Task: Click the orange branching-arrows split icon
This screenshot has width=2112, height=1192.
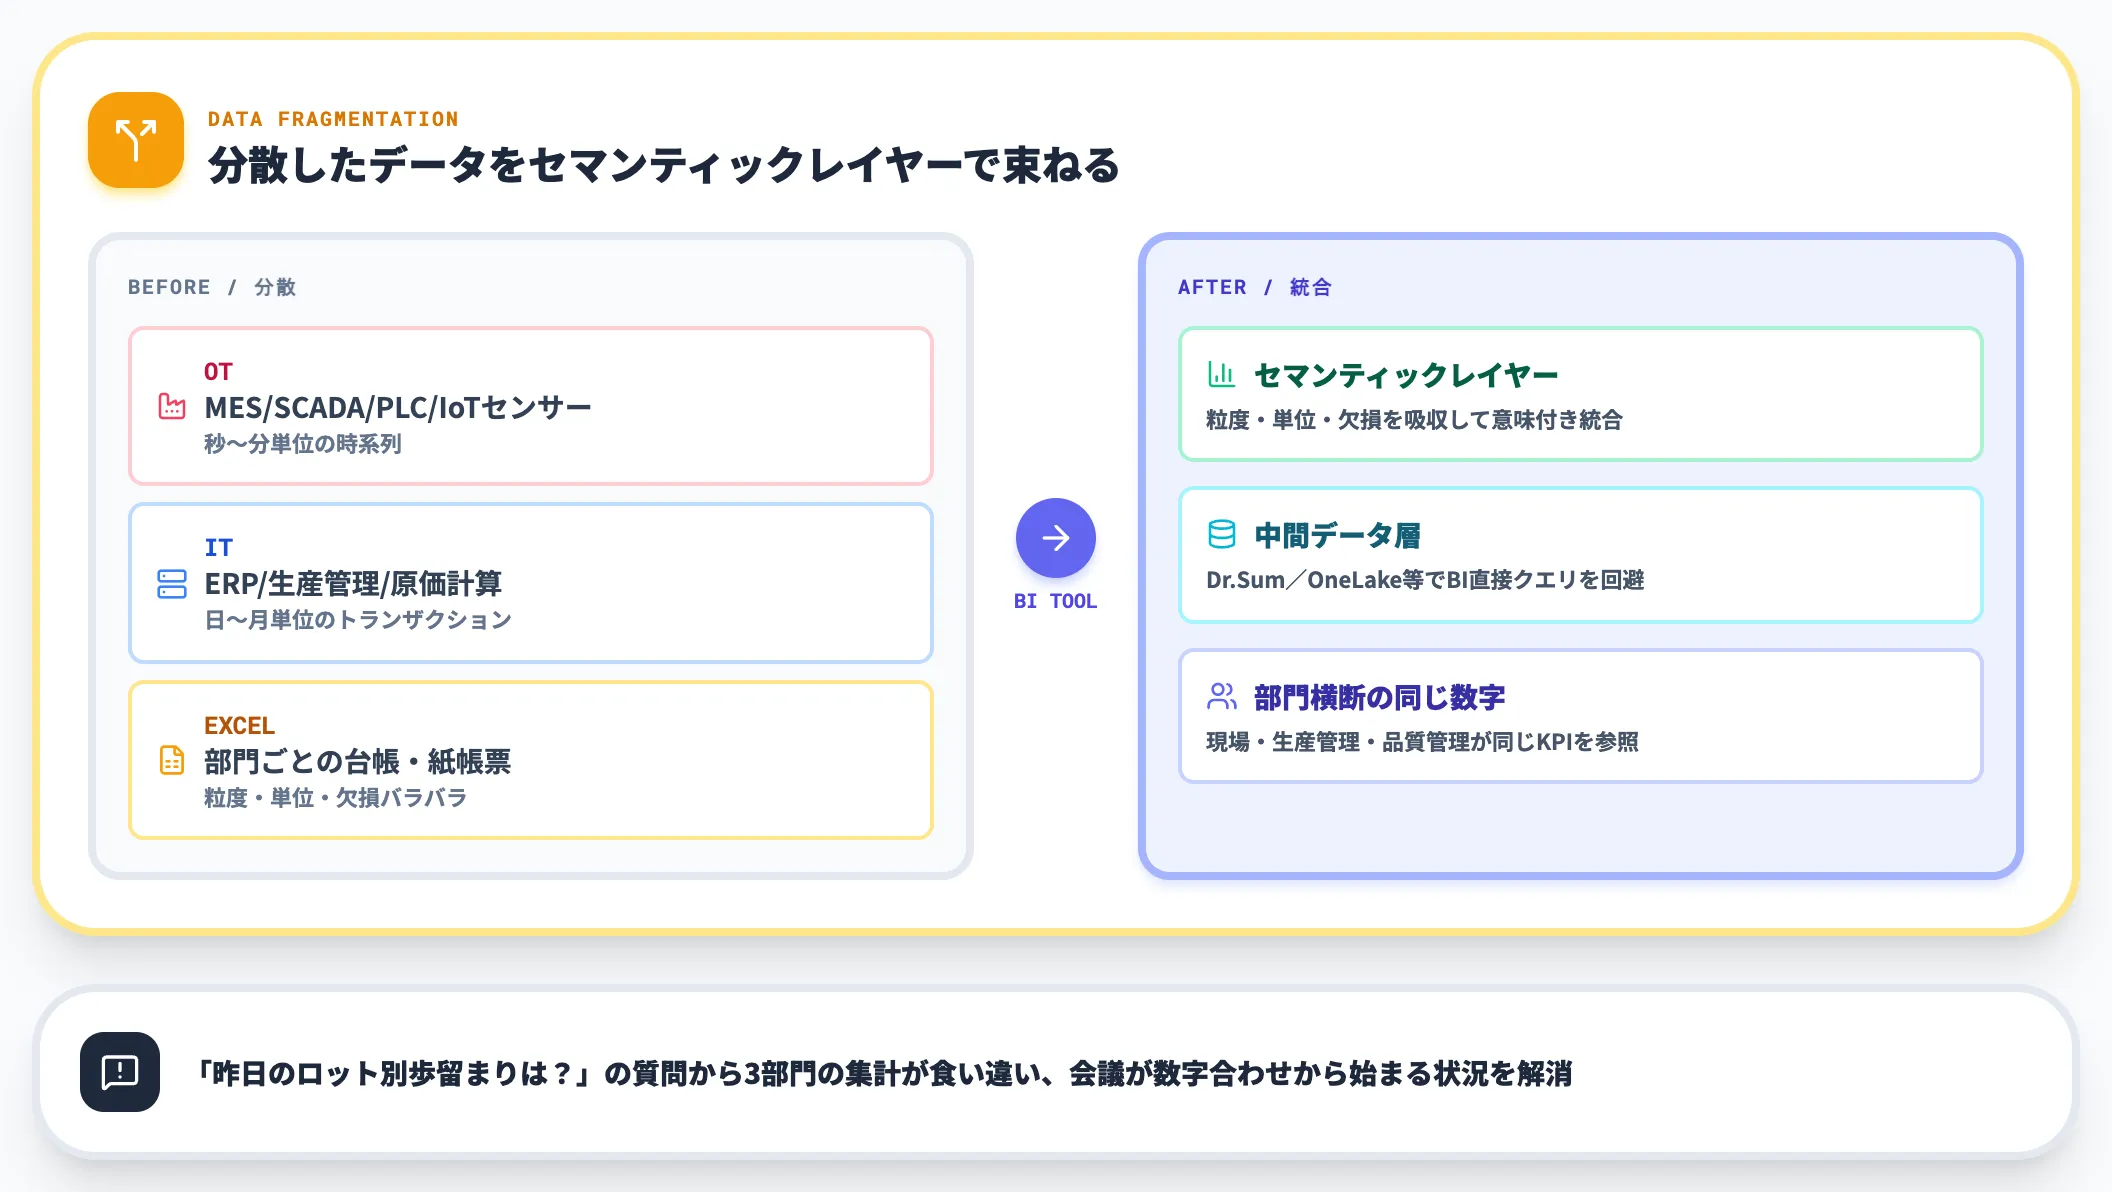Action: (x=136, y=140)
